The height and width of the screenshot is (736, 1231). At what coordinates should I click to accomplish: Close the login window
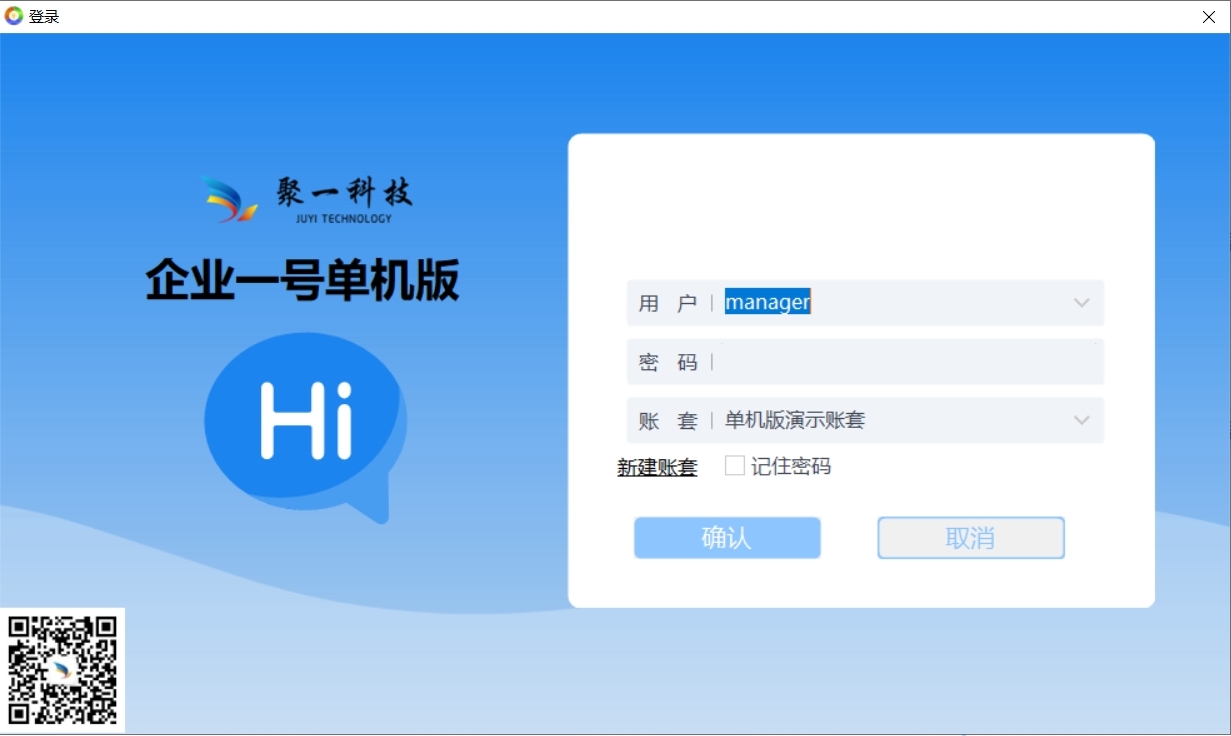coord(1208,16)
